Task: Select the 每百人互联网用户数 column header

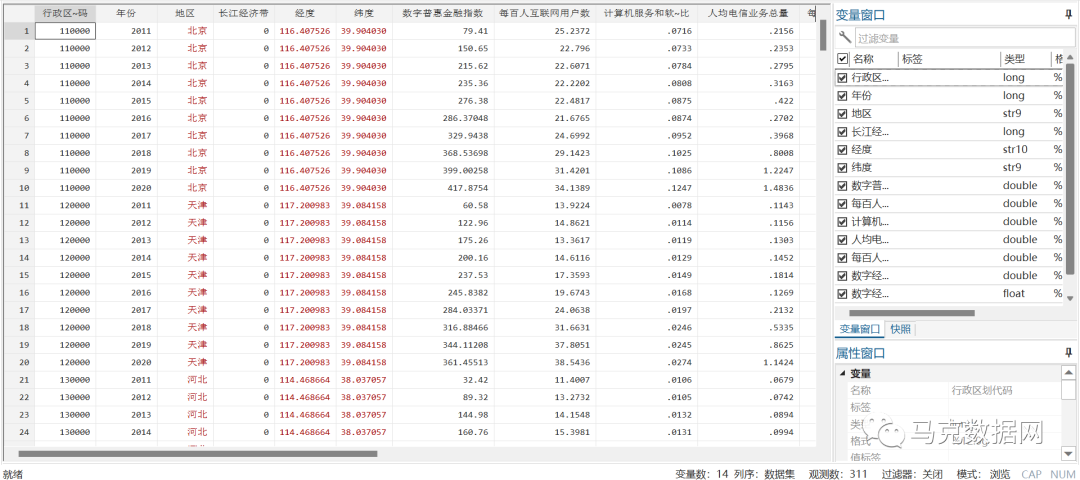Action: 544,13
